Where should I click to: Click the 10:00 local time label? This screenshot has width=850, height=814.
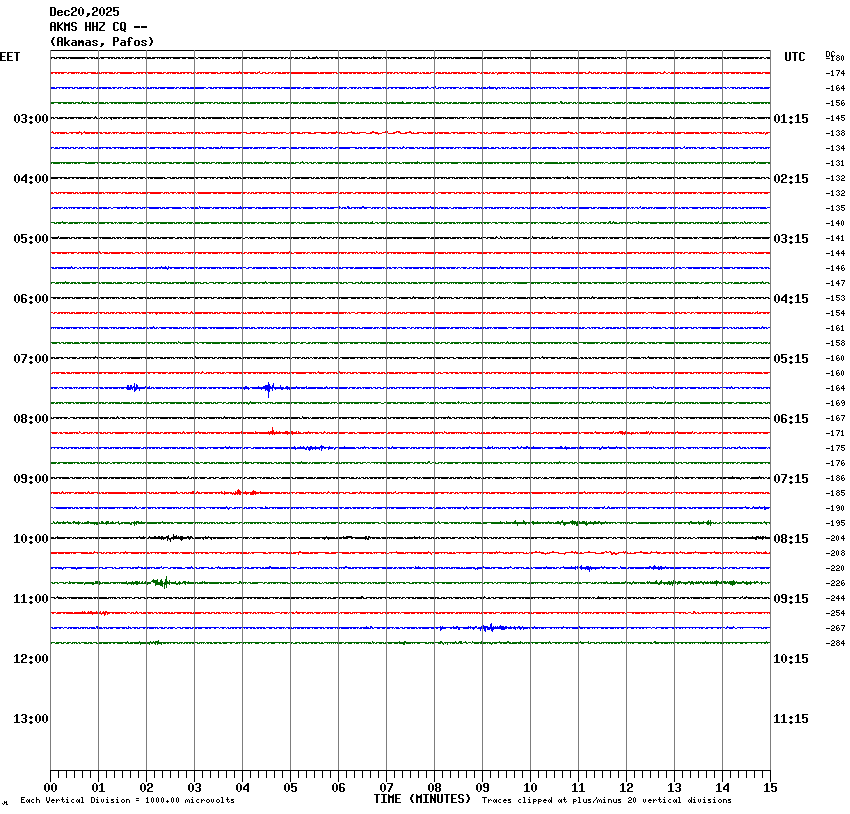point(30,539)
